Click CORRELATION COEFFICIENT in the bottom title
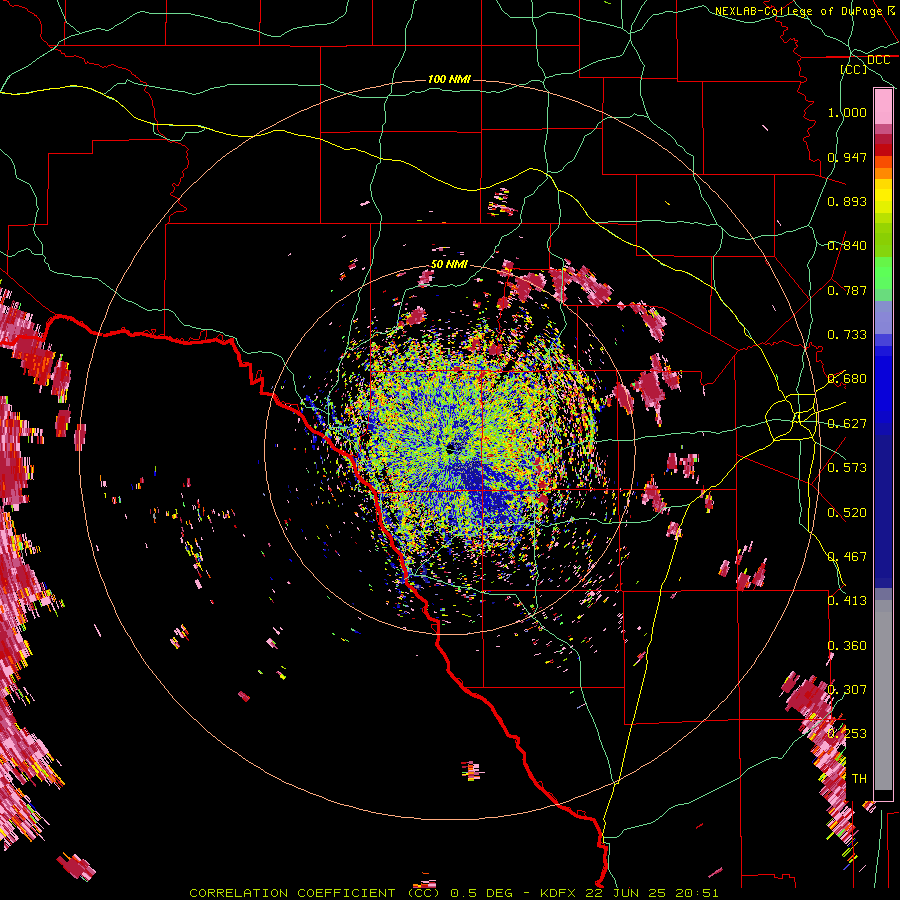Viewport: 900px width, 900px height. [x=292, y=893]
